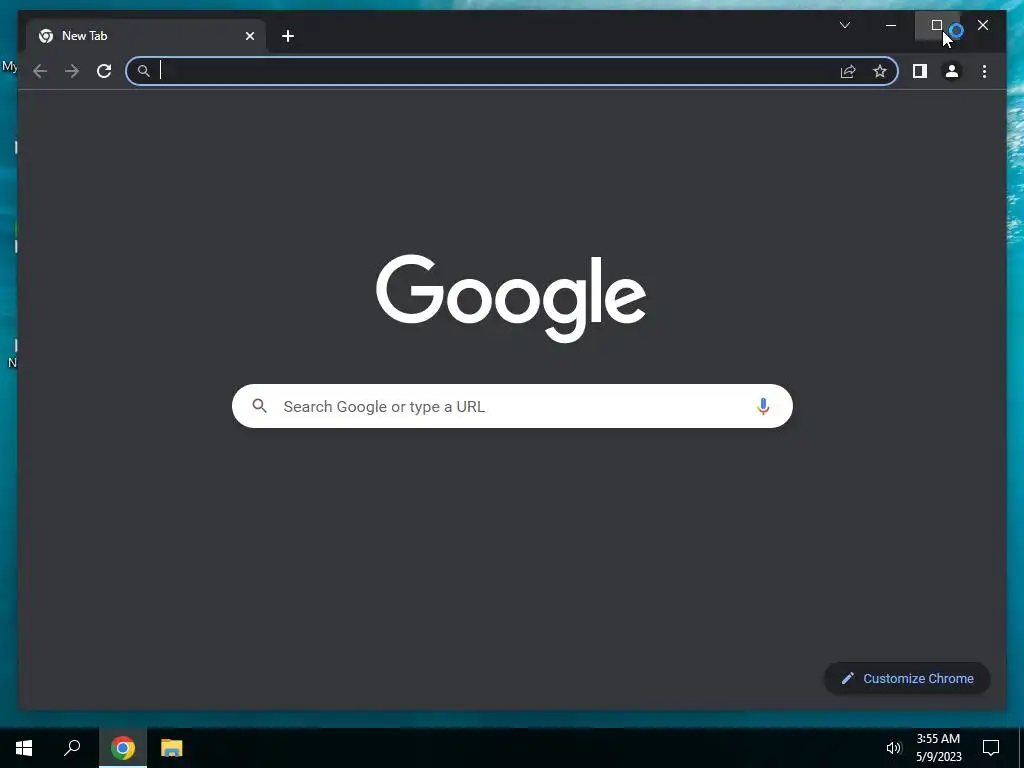Minimize the Chrome window
Image resolution: width=1024 pixels, height=768 pixels.
click(891, 25)
